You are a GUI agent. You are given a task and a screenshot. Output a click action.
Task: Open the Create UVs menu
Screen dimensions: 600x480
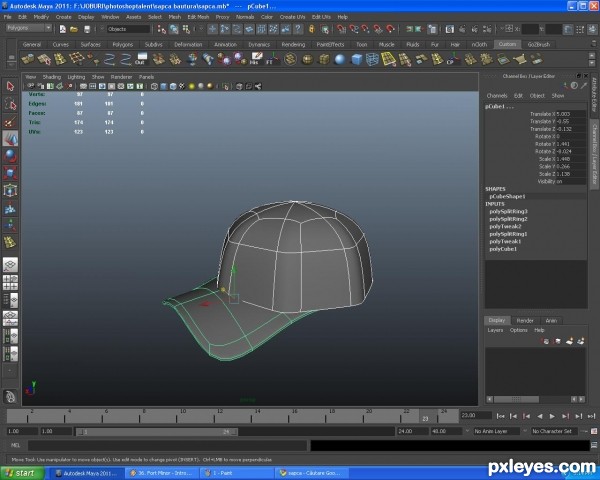pyautogui.click(x=292, y=17)
